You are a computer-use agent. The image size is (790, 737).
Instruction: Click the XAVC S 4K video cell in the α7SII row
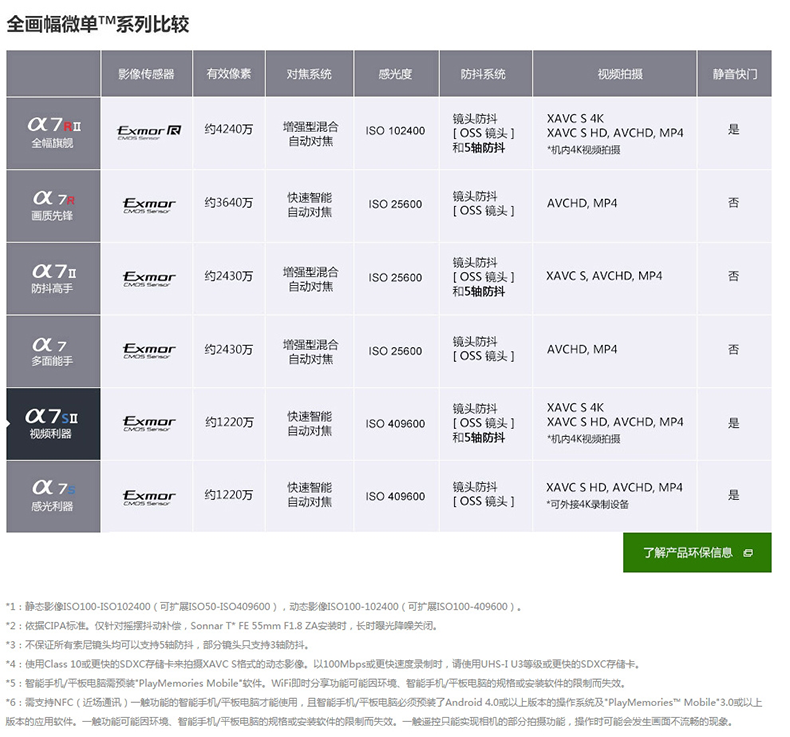[x=615, y=423]
